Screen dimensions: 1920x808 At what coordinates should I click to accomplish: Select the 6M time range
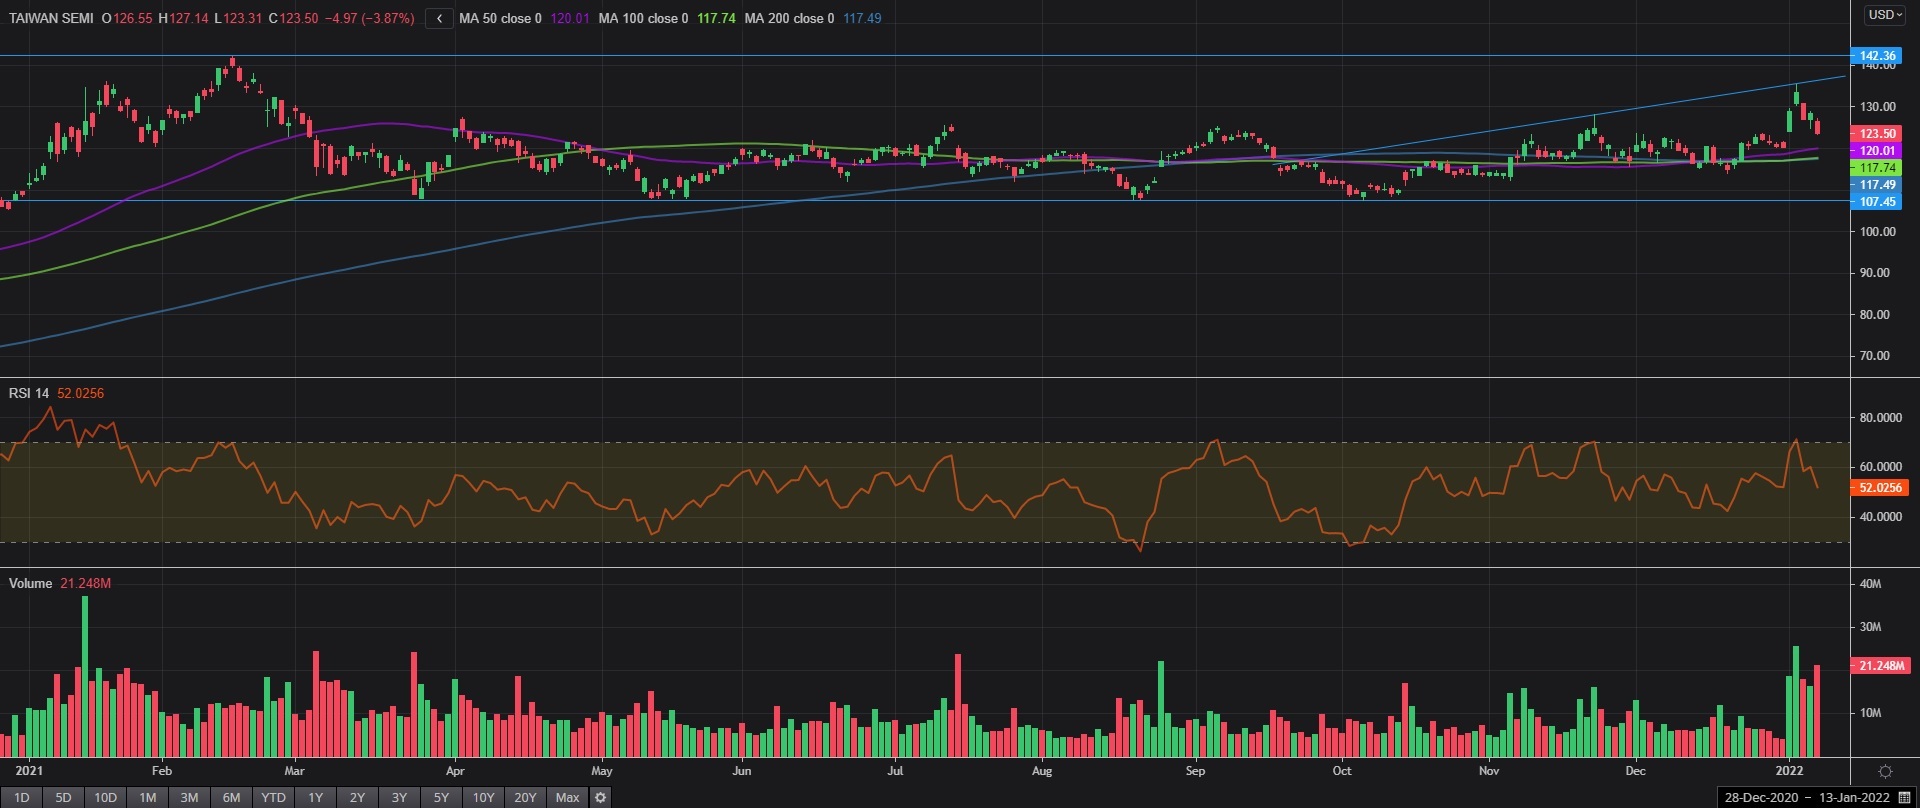pyautogui.click(x=231, y=797)
